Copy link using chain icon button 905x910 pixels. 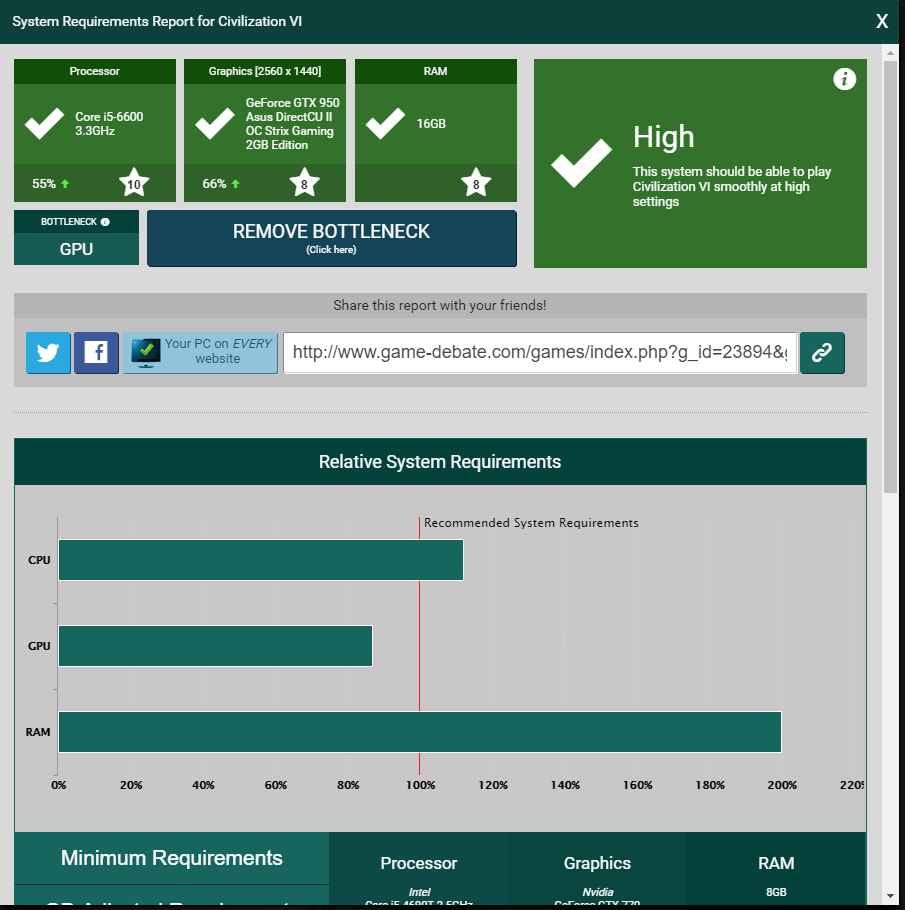(822, 352)
